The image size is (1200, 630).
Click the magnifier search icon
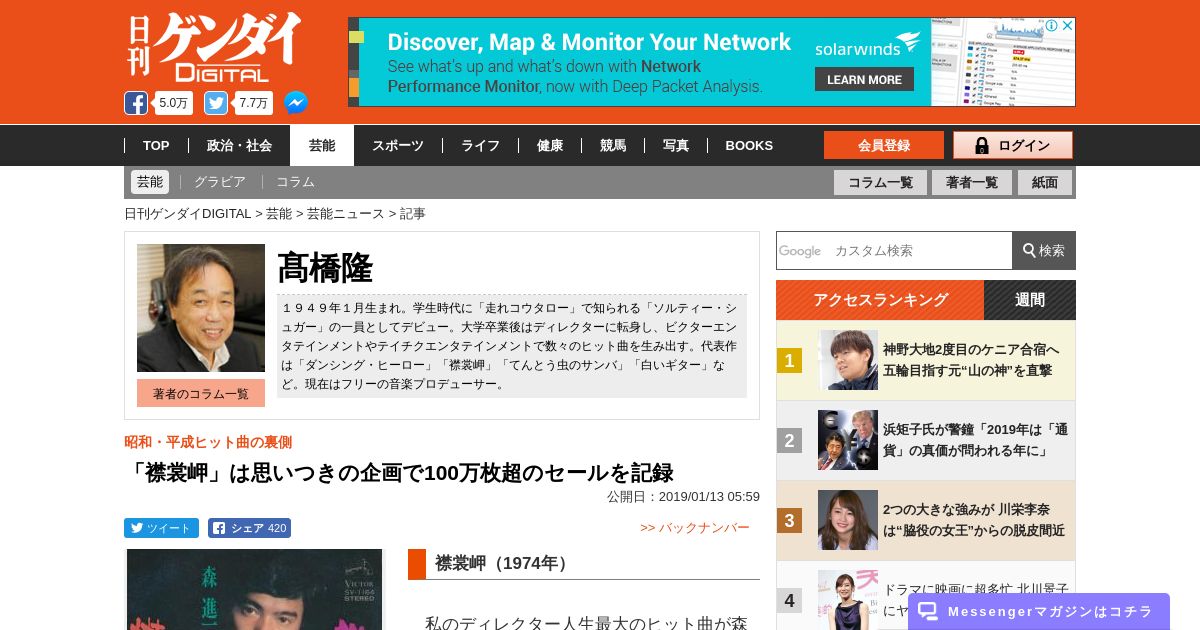(x=1029, y=250)
